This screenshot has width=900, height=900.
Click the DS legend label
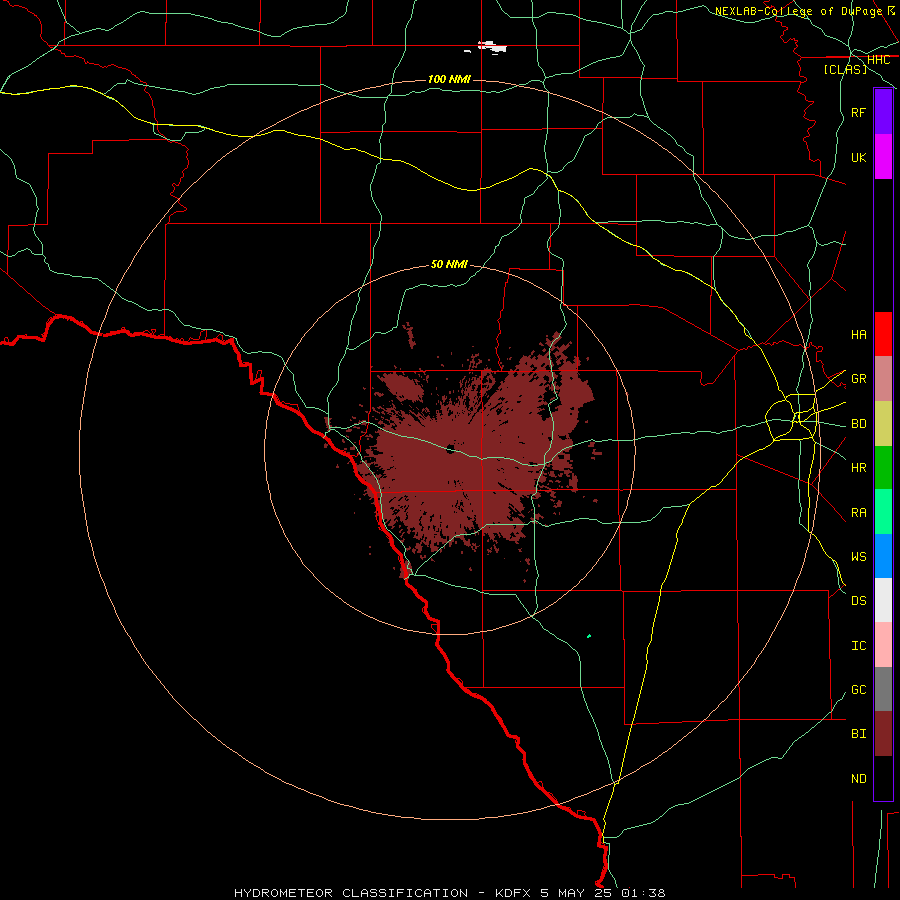(x=858, y=601)
